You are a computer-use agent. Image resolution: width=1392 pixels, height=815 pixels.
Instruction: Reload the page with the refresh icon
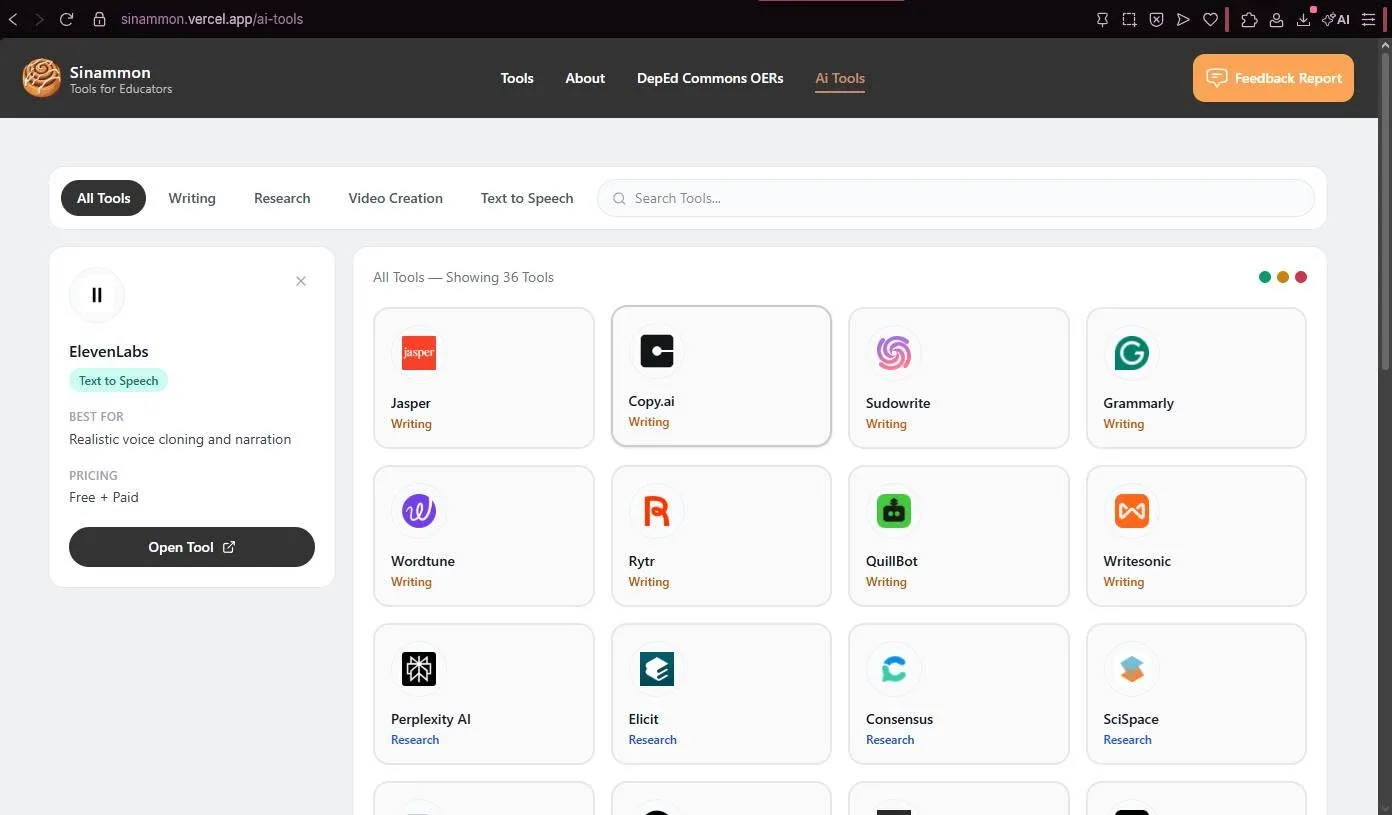pyautogui.click(x=66, y=19)
